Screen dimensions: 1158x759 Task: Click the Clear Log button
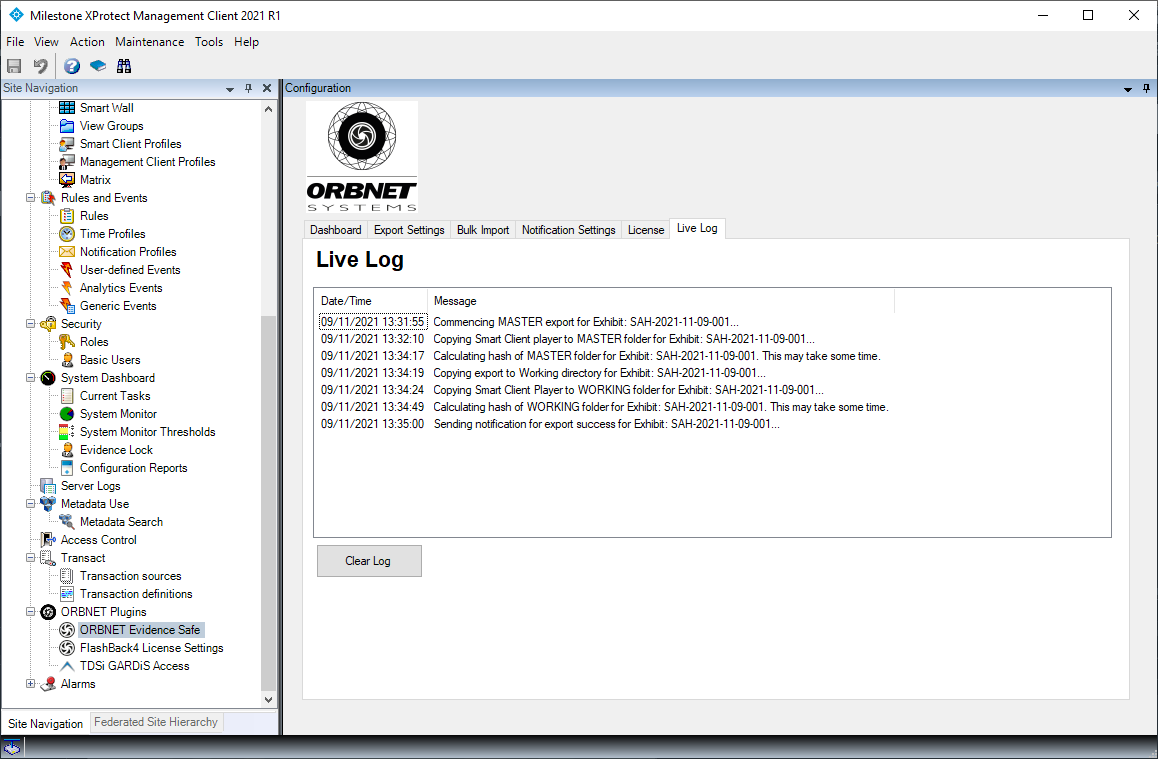369,561
